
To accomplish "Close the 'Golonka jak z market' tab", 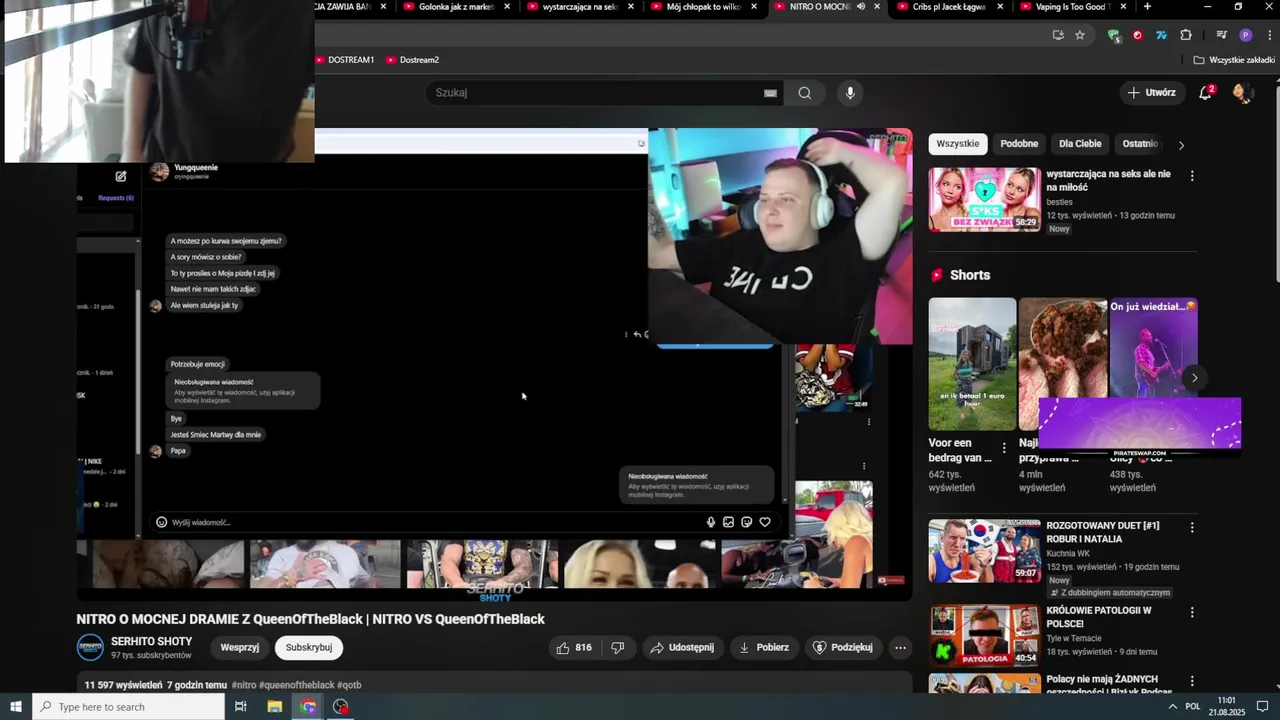I will tap(507, 7).
